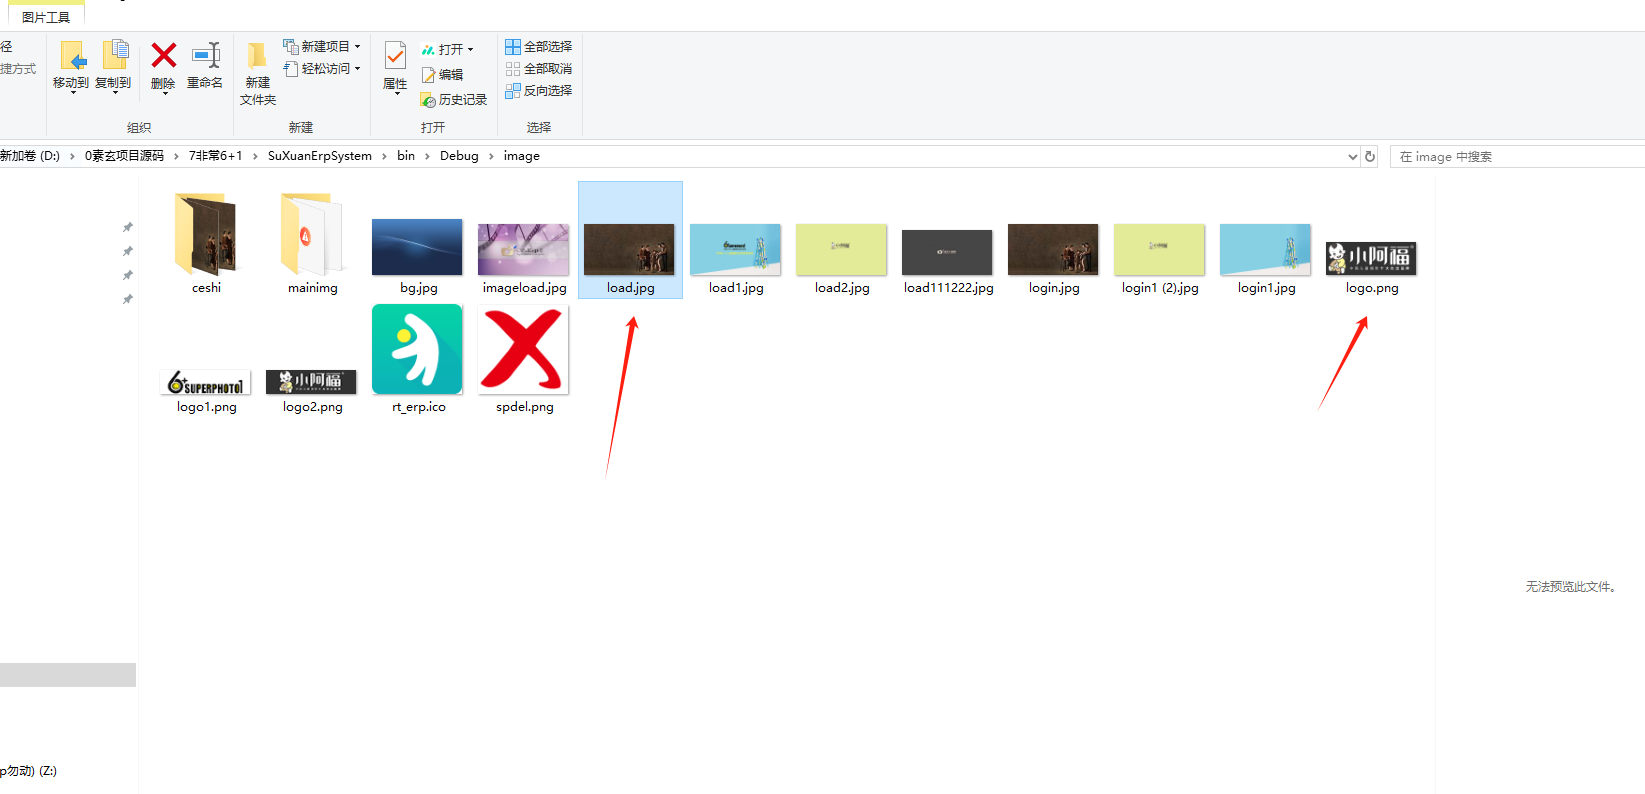Click the Debug breadcrumb in address bar

coord(459,156)
